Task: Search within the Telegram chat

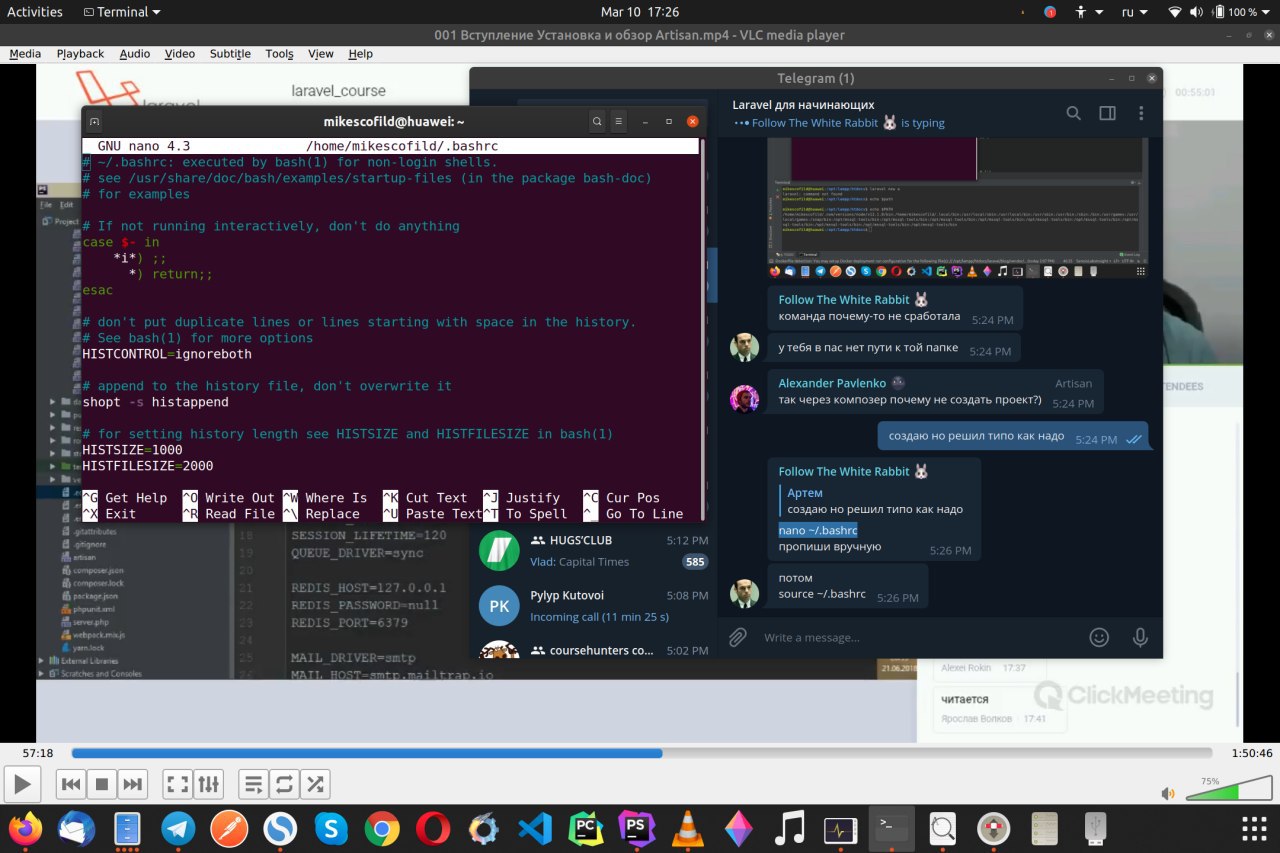Action: tap(1073, 113)
